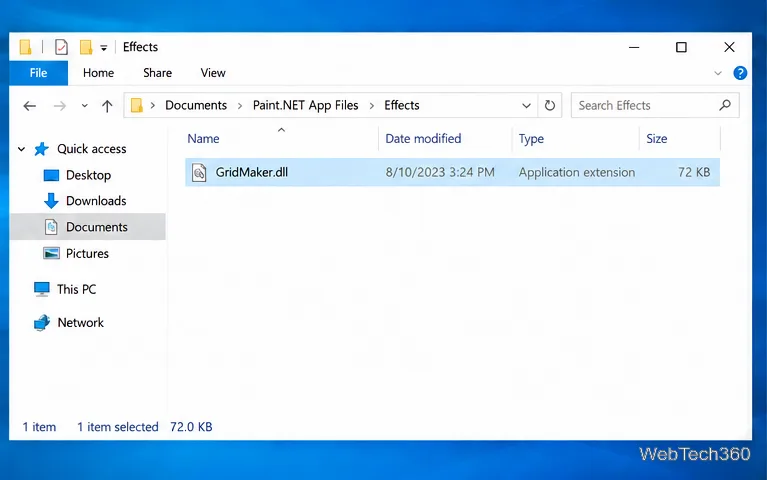Collapse the Quick access tree node
Screen dimensions: 767x480
pyautogui.click(x=22, y=149)
